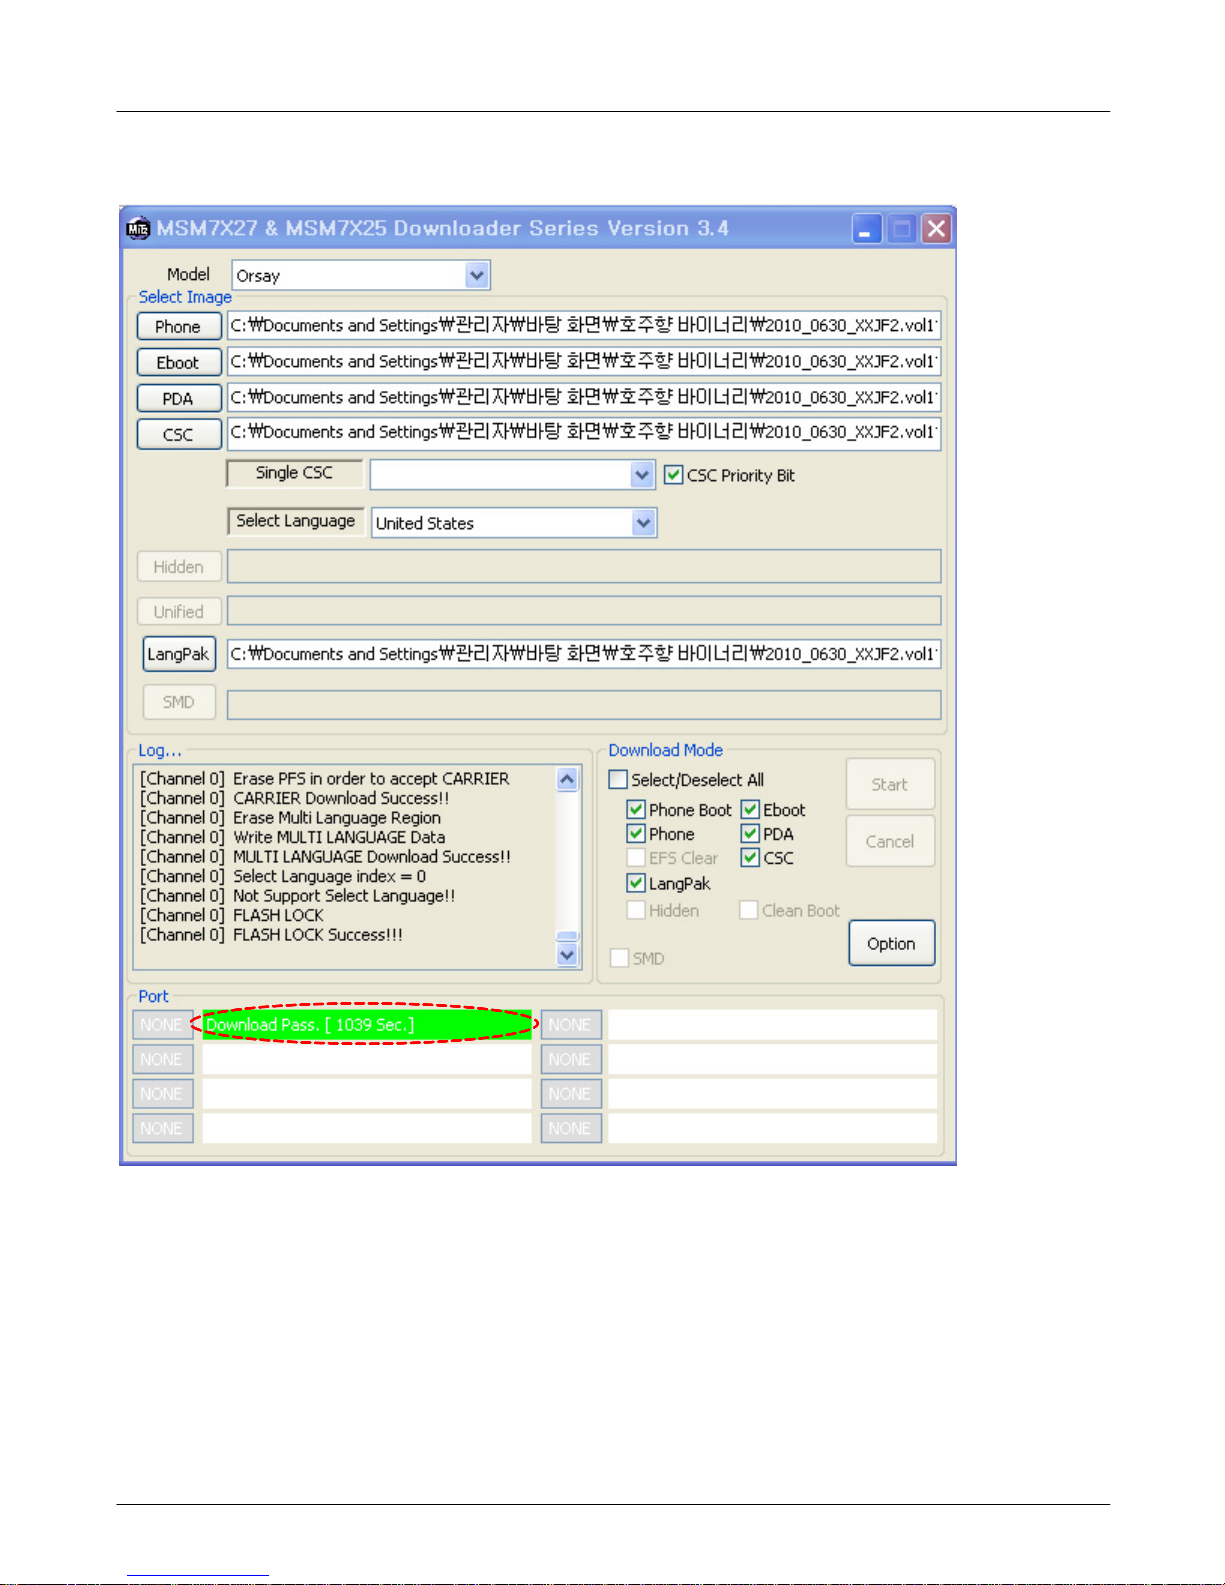Screen dimensions: 1225x1585
Task: Click the downloader app icon in title bar
Action: click(x=138, y=229)
